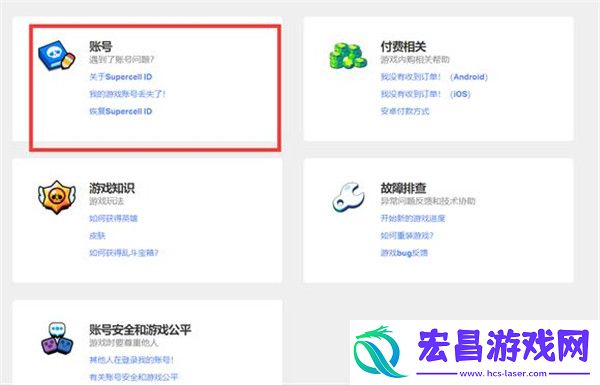The height and width of the screenshot is (385, 600).
Task: Open the 我的游戏账号丢失了! link
Action: point(127,94)
